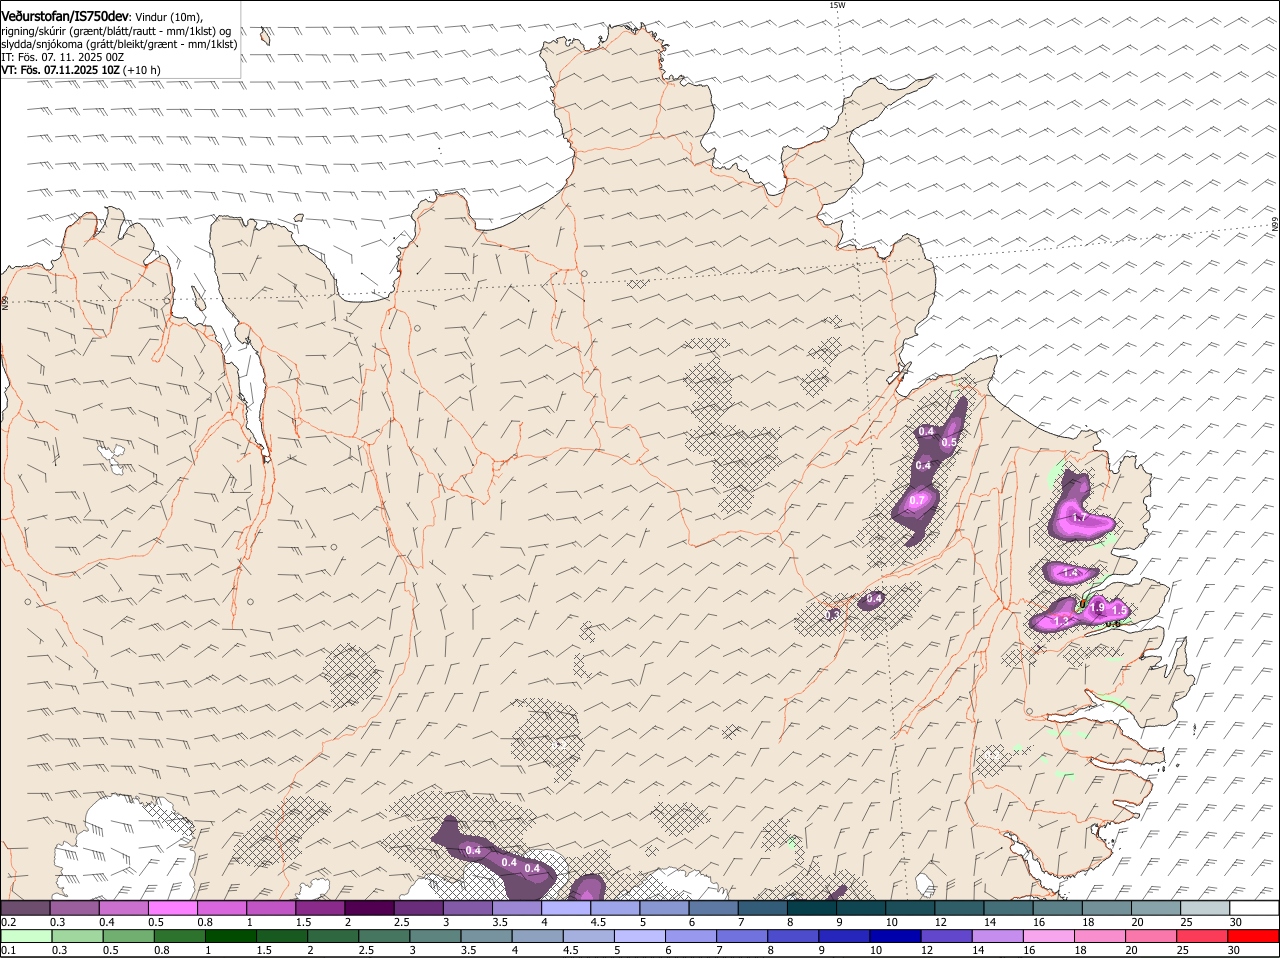Click the 0.3 value in the map's hatched area

pos(833,614)
